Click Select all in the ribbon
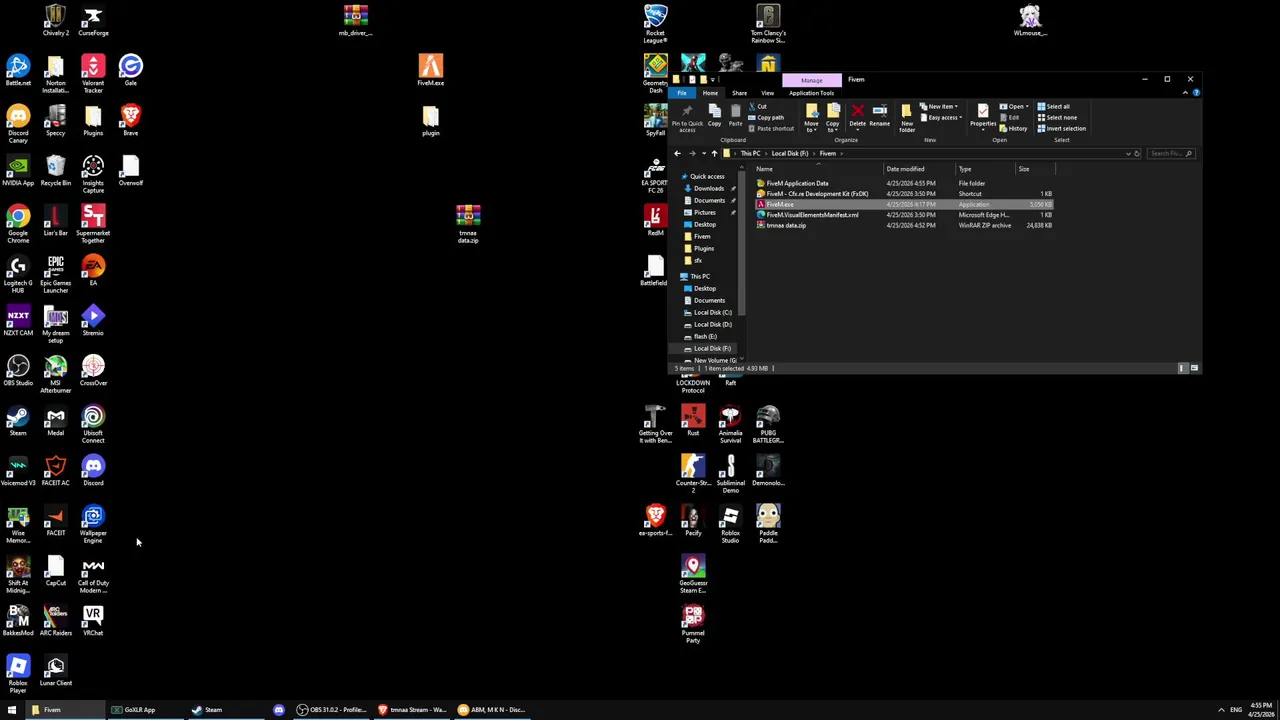1280x720 pixels. 1054,106
